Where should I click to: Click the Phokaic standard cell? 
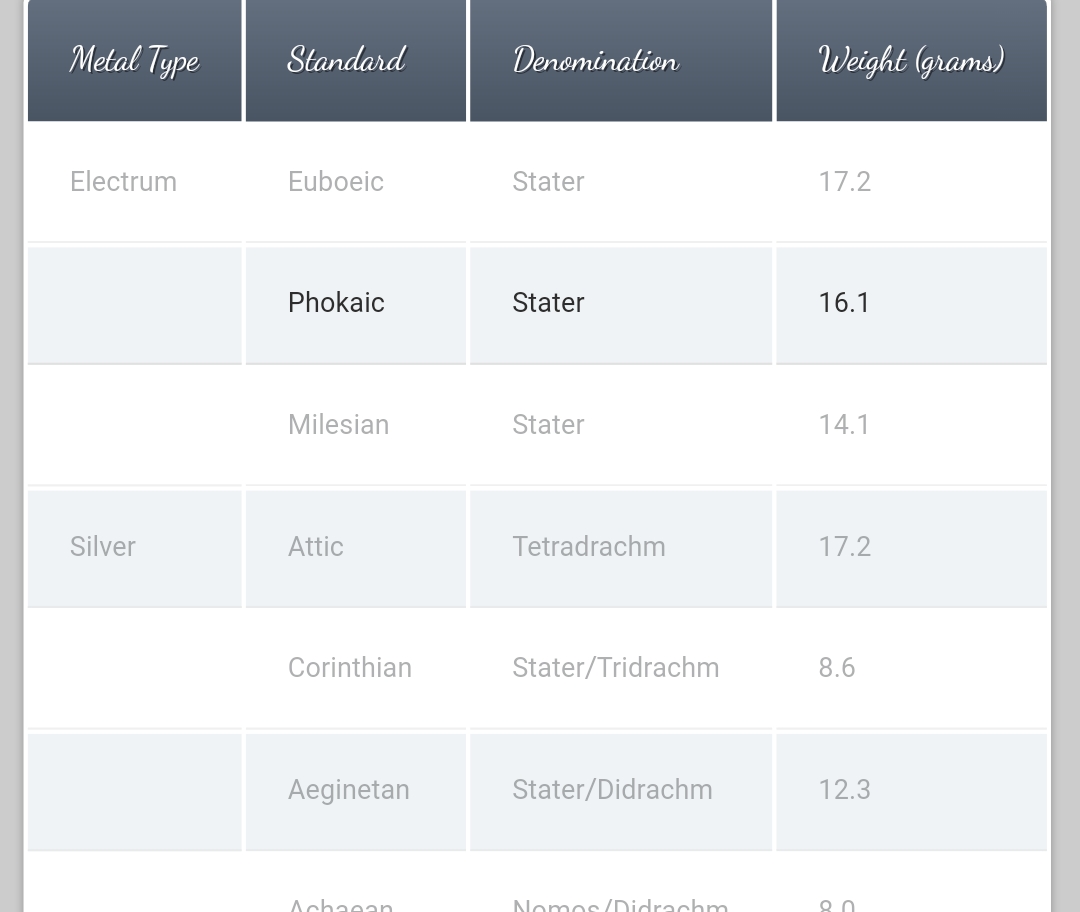coord(356,304)
